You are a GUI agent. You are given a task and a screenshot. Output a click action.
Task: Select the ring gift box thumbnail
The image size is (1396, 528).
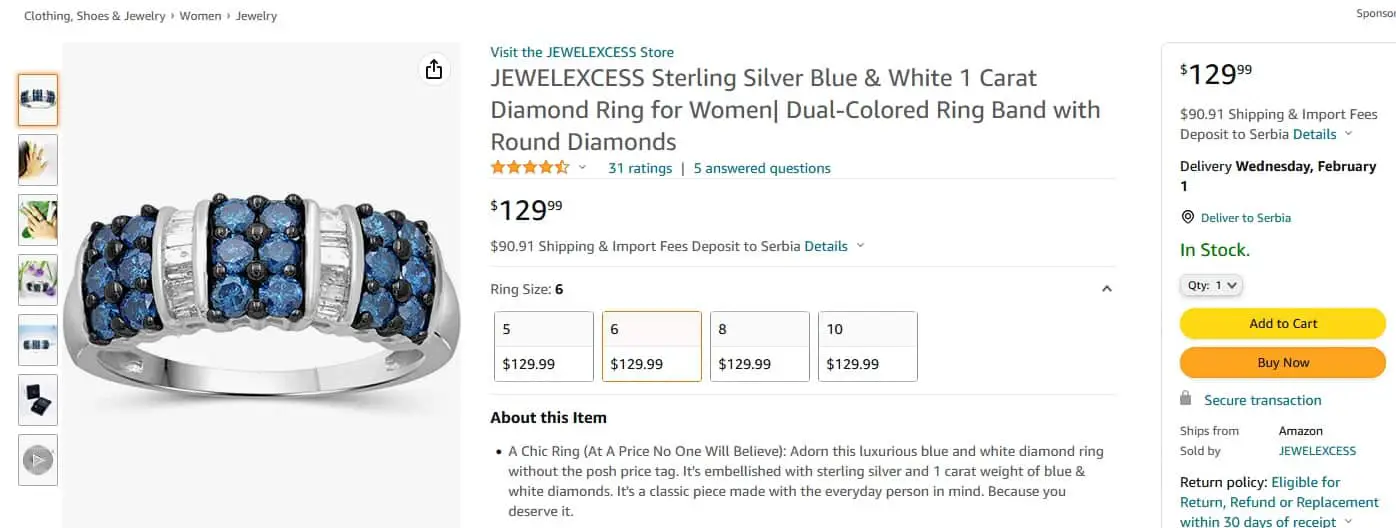[38, 400]
